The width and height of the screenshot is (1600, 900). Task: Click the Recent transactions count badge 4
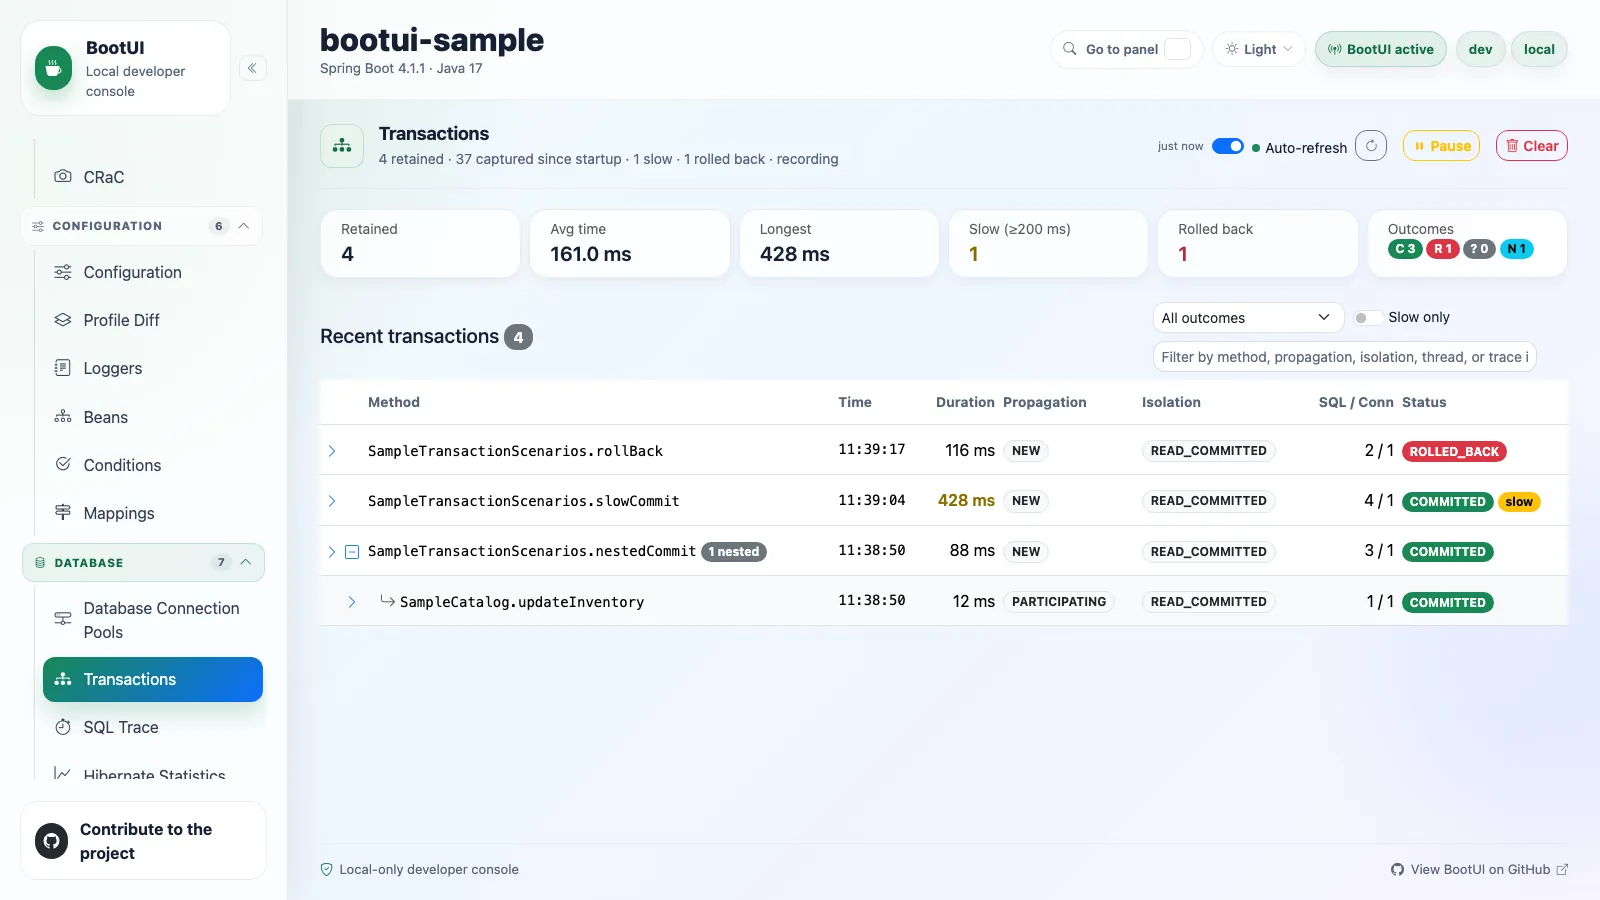(518, 337)
